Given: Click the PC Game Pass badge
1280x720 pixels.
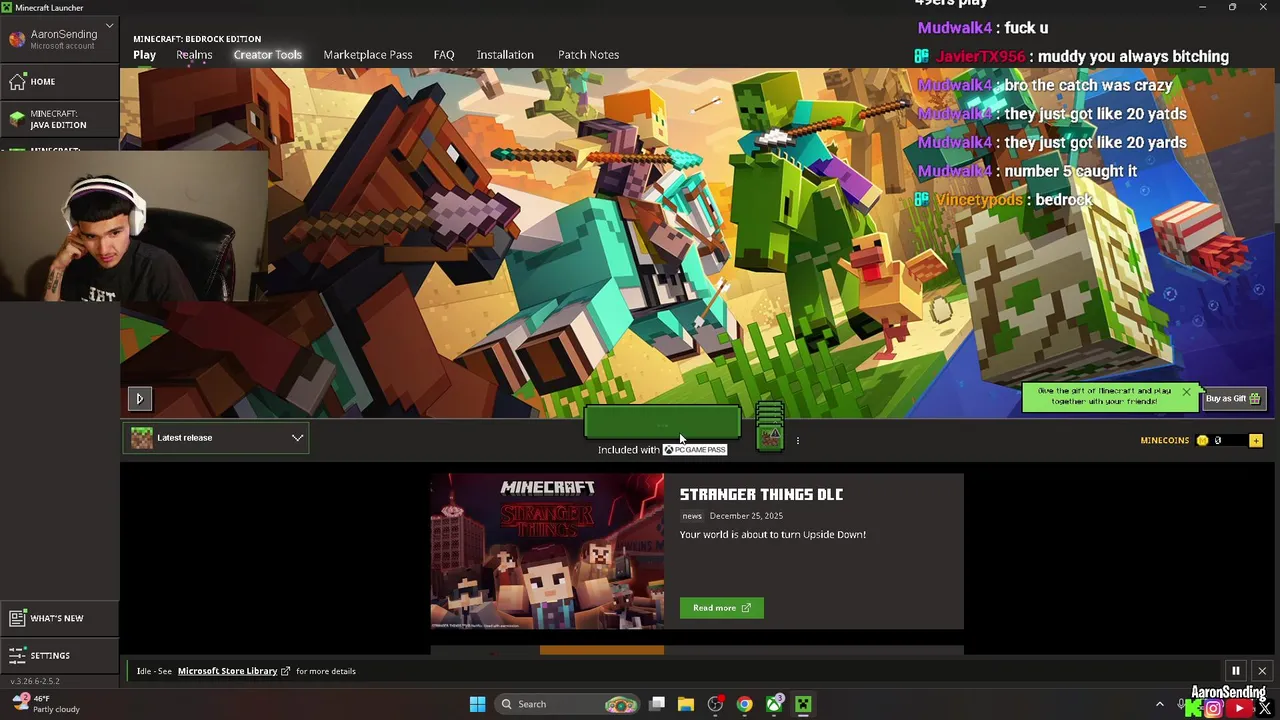Looking at the screenshot, I should (x=695, y=450).
